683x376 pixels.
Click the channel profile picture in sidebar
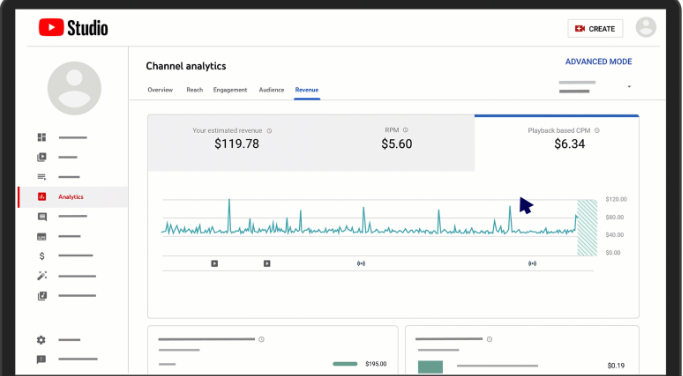coord(74,88)
